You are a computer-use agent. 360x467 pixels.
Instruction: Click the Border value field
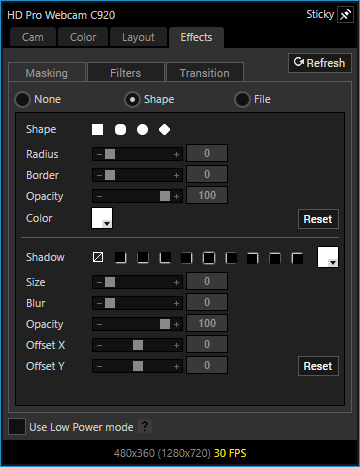[207, 174]
